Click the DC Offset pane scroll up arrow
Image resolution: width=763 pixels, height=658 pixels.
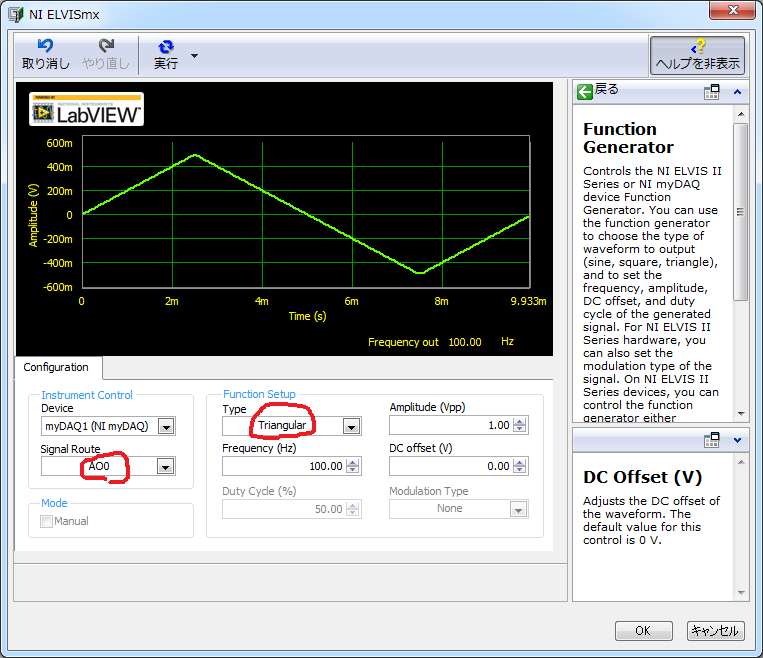[741, 462]
